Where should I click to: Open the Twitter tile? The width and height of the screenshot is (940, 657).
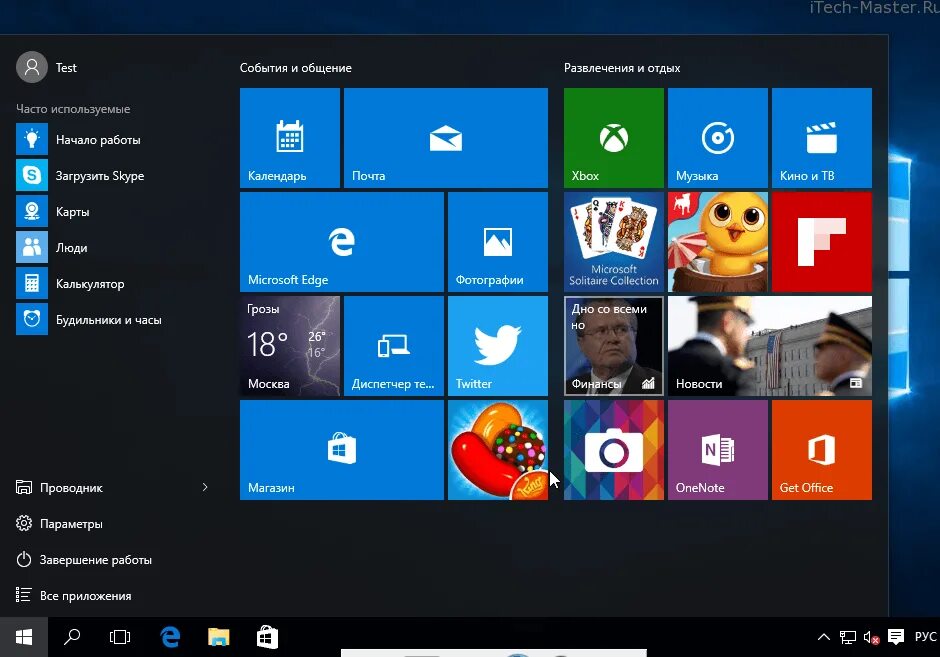497,345
